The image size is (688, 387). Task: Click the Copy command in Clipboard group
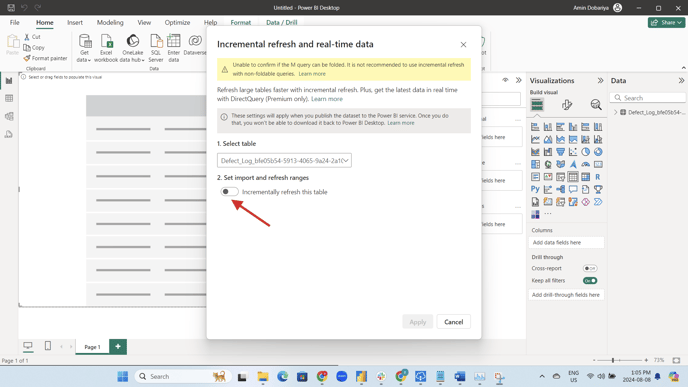(x=34, y=47)
